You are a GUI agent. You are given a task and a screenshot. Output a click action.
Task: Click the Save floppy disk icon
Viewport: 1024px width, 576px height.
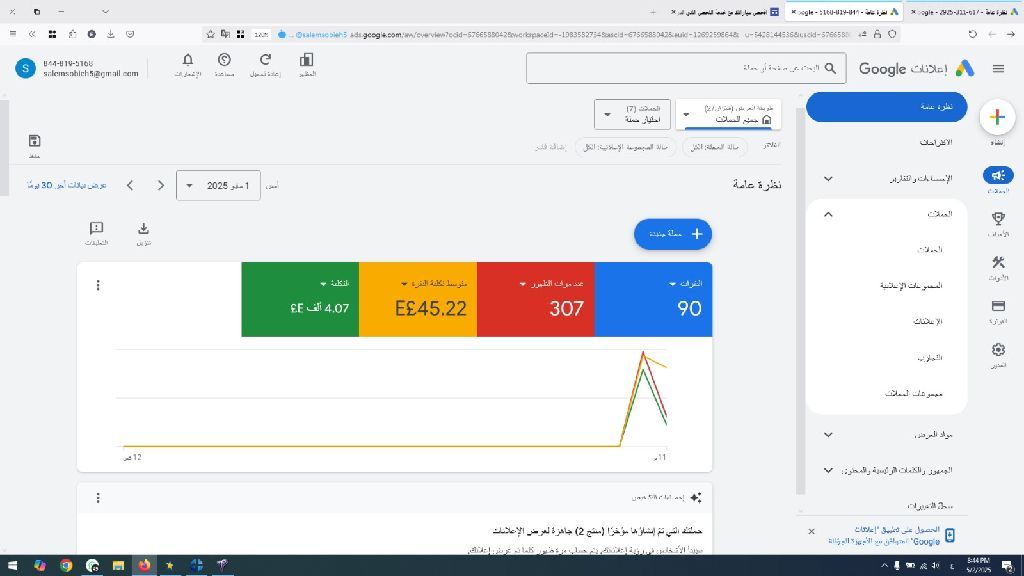click(34, 141)
